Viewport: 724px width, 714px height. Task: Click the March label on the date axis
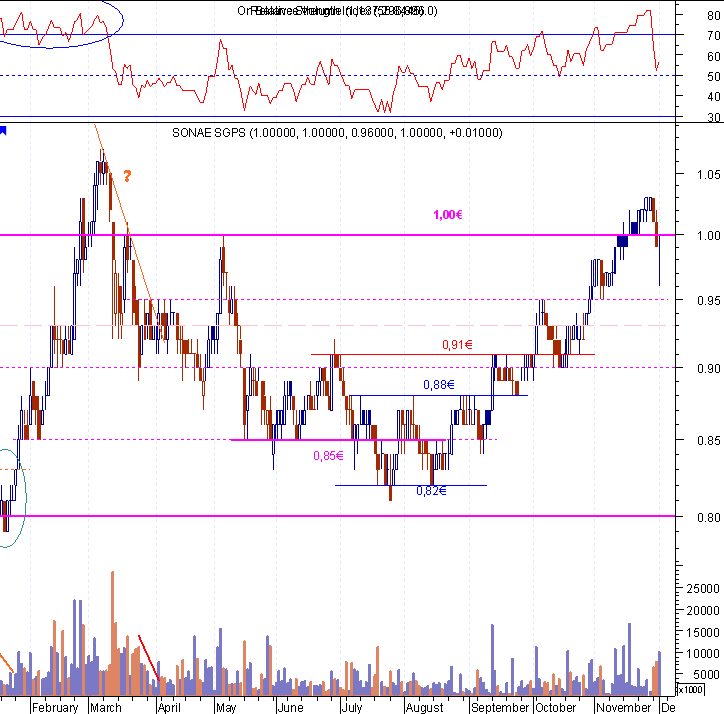click(x=106, y=708)
